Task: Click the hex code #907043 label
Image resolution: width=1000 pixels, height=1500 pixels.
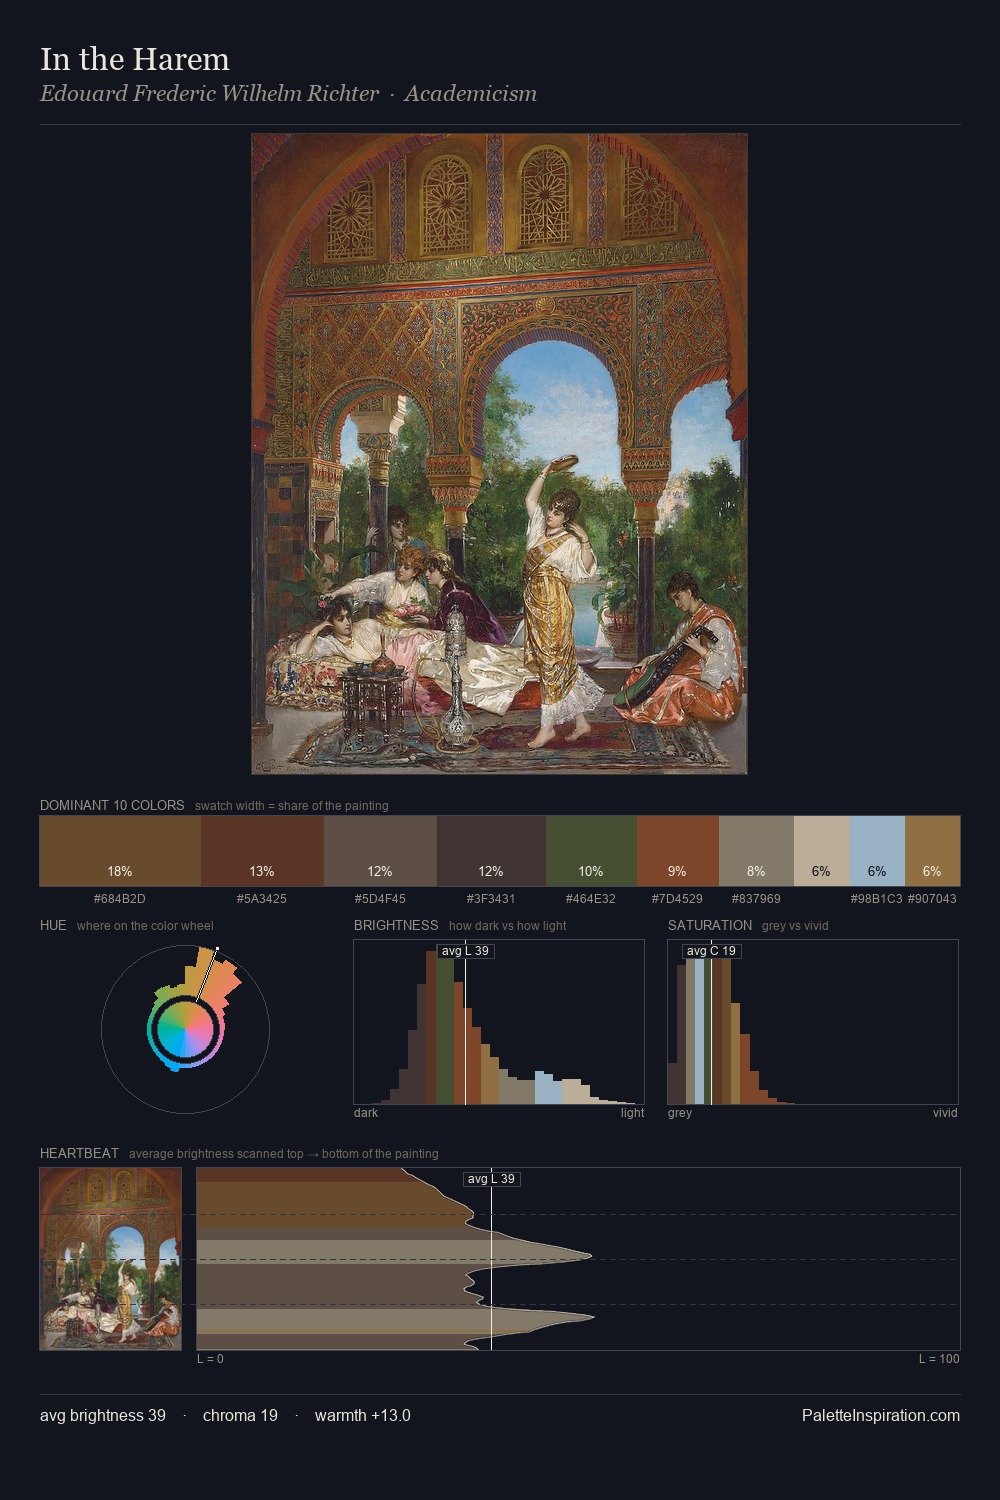Action: coord(932,898)
